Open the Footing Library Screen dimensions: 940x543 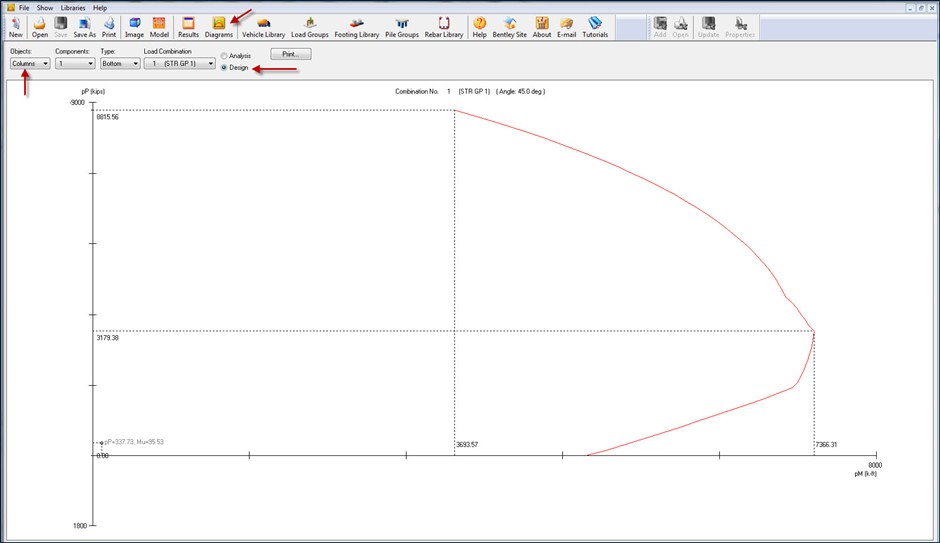[x=356, y=26]
